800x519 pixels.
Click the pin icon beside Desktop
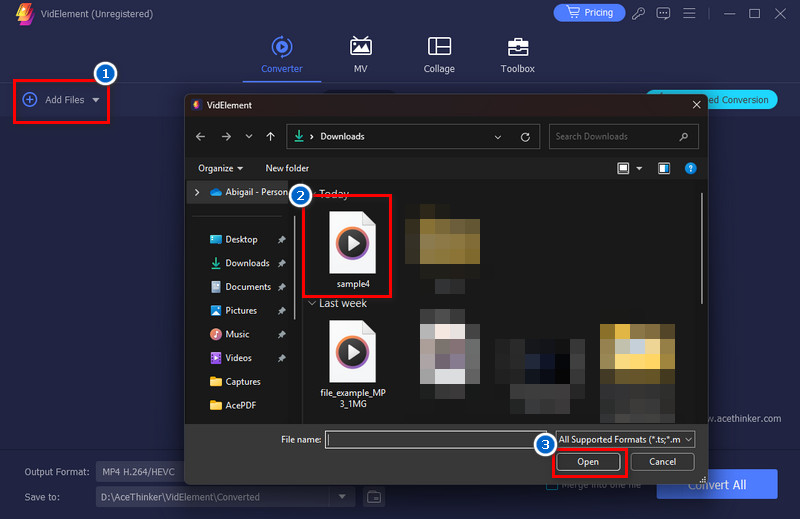coord(282,239)
